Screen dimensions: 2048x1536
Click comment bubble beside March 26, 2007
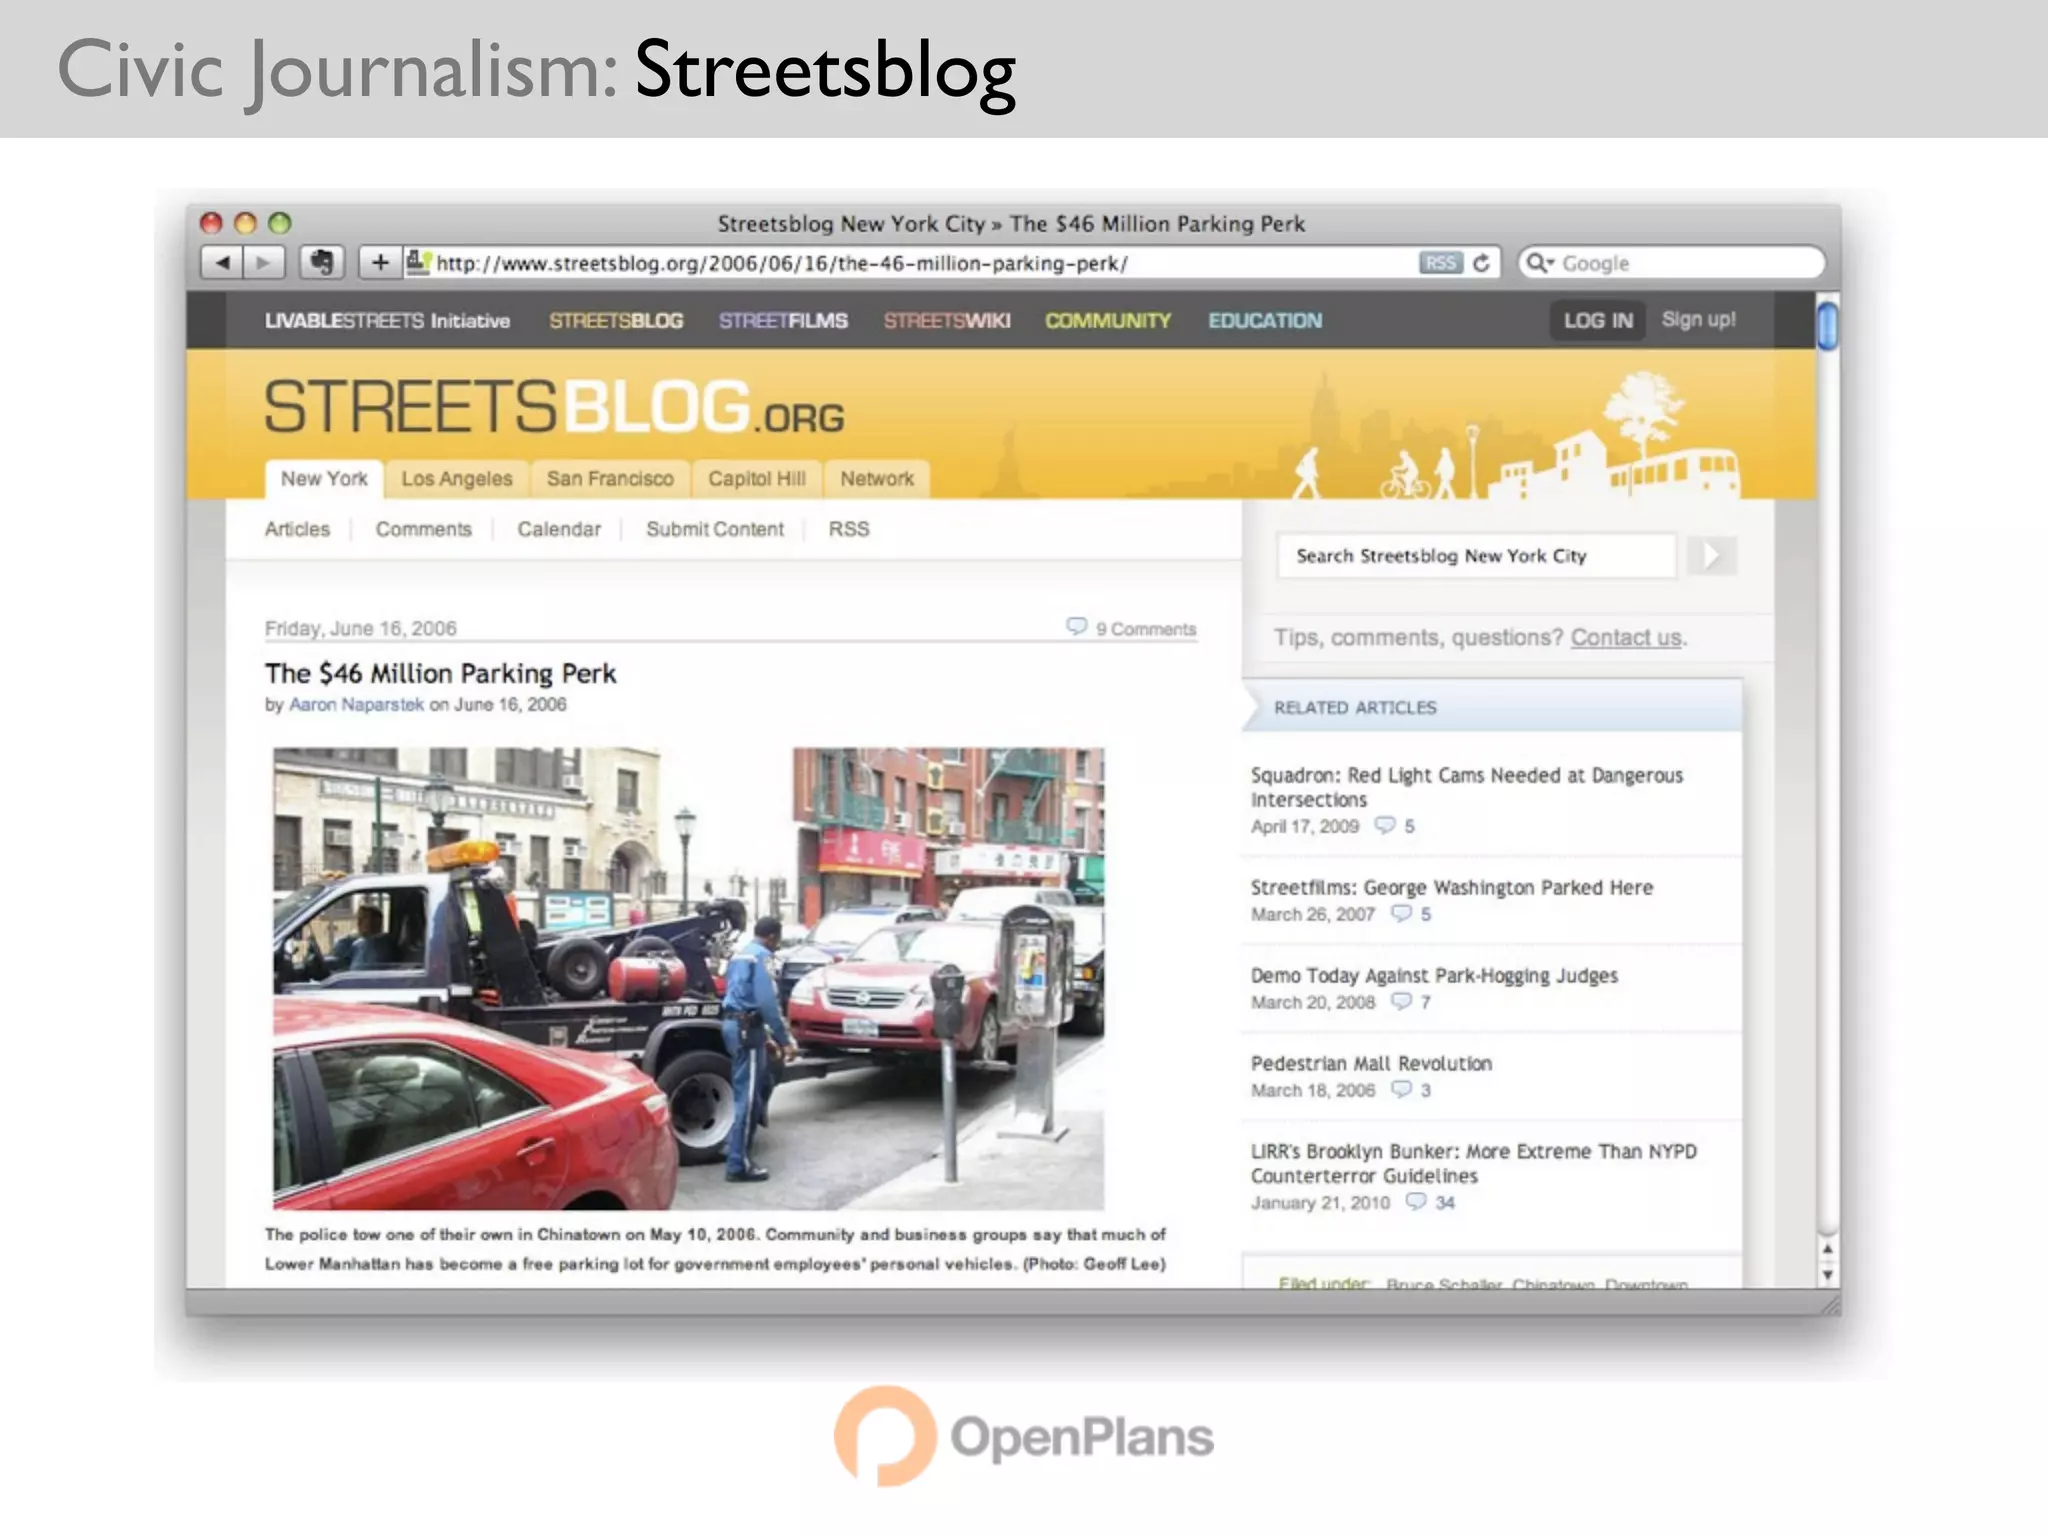[1401, 913]
